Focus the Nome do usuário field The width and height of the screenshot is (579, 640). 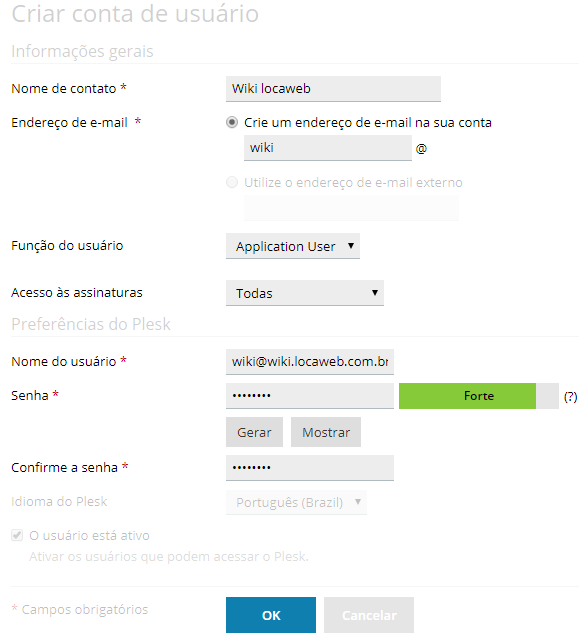point(310,362)
